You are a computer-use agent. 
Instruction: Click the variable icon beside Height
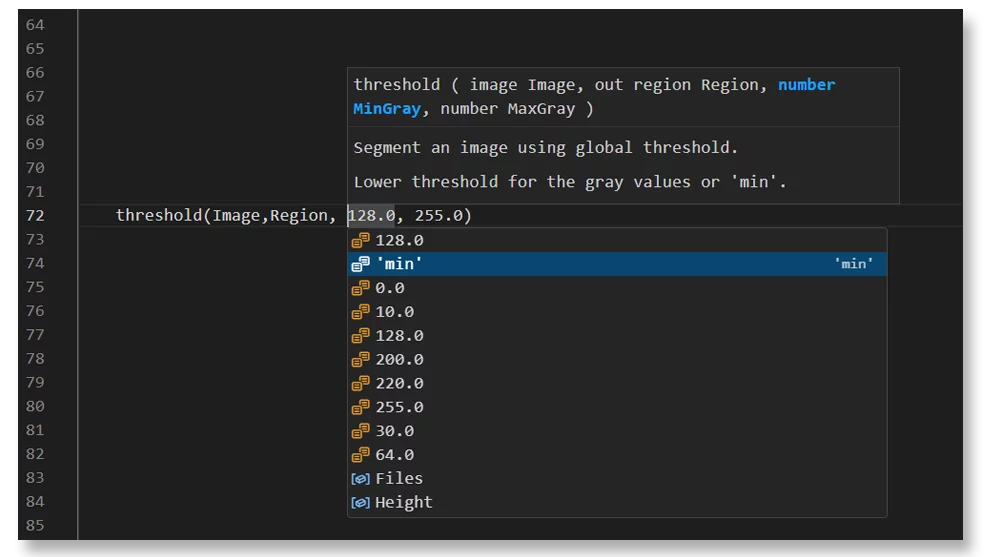[x=361, y=503]
